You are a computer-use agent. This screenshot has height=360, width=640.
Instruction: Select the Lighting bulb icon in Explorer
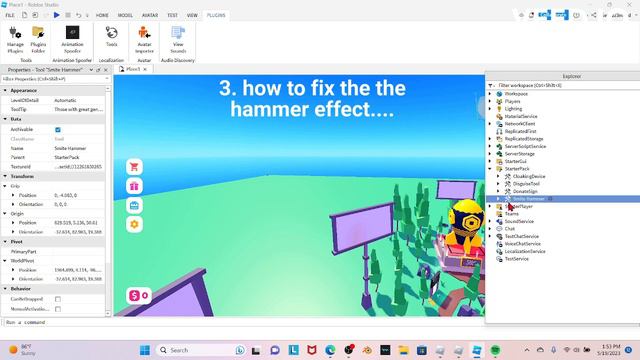[499, 109]
